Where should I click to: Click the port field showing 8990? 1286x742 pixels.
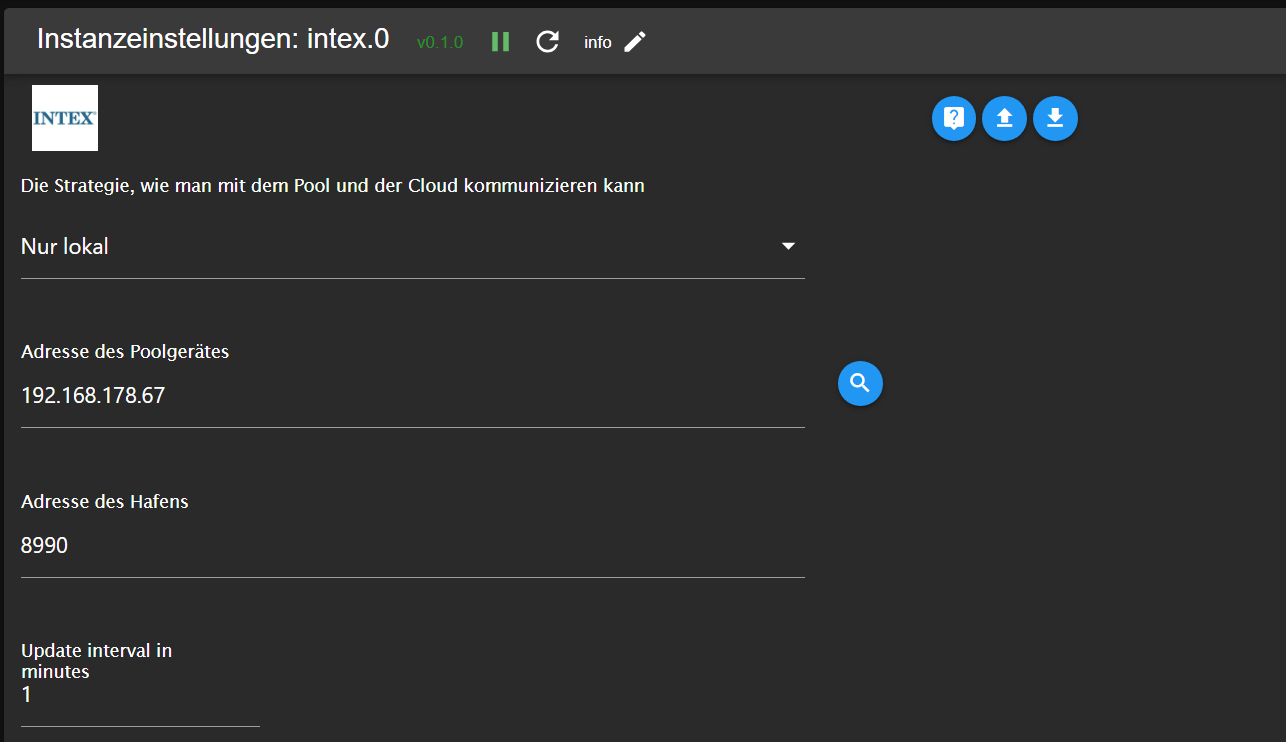pos(412,546)
